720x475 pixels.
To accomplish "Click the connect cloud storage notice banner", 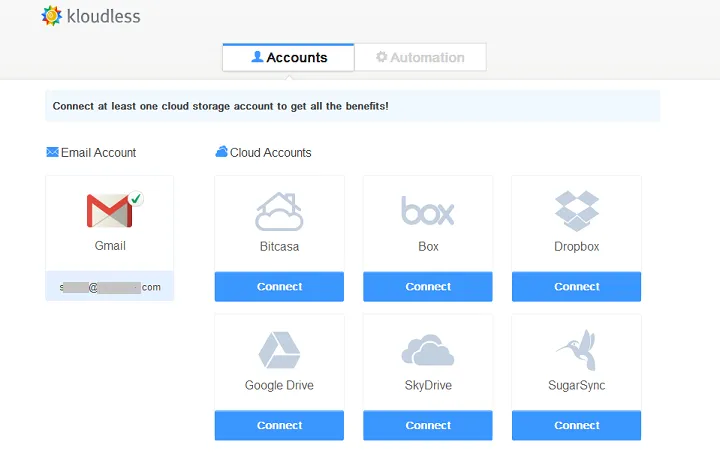I will point(353,106).
